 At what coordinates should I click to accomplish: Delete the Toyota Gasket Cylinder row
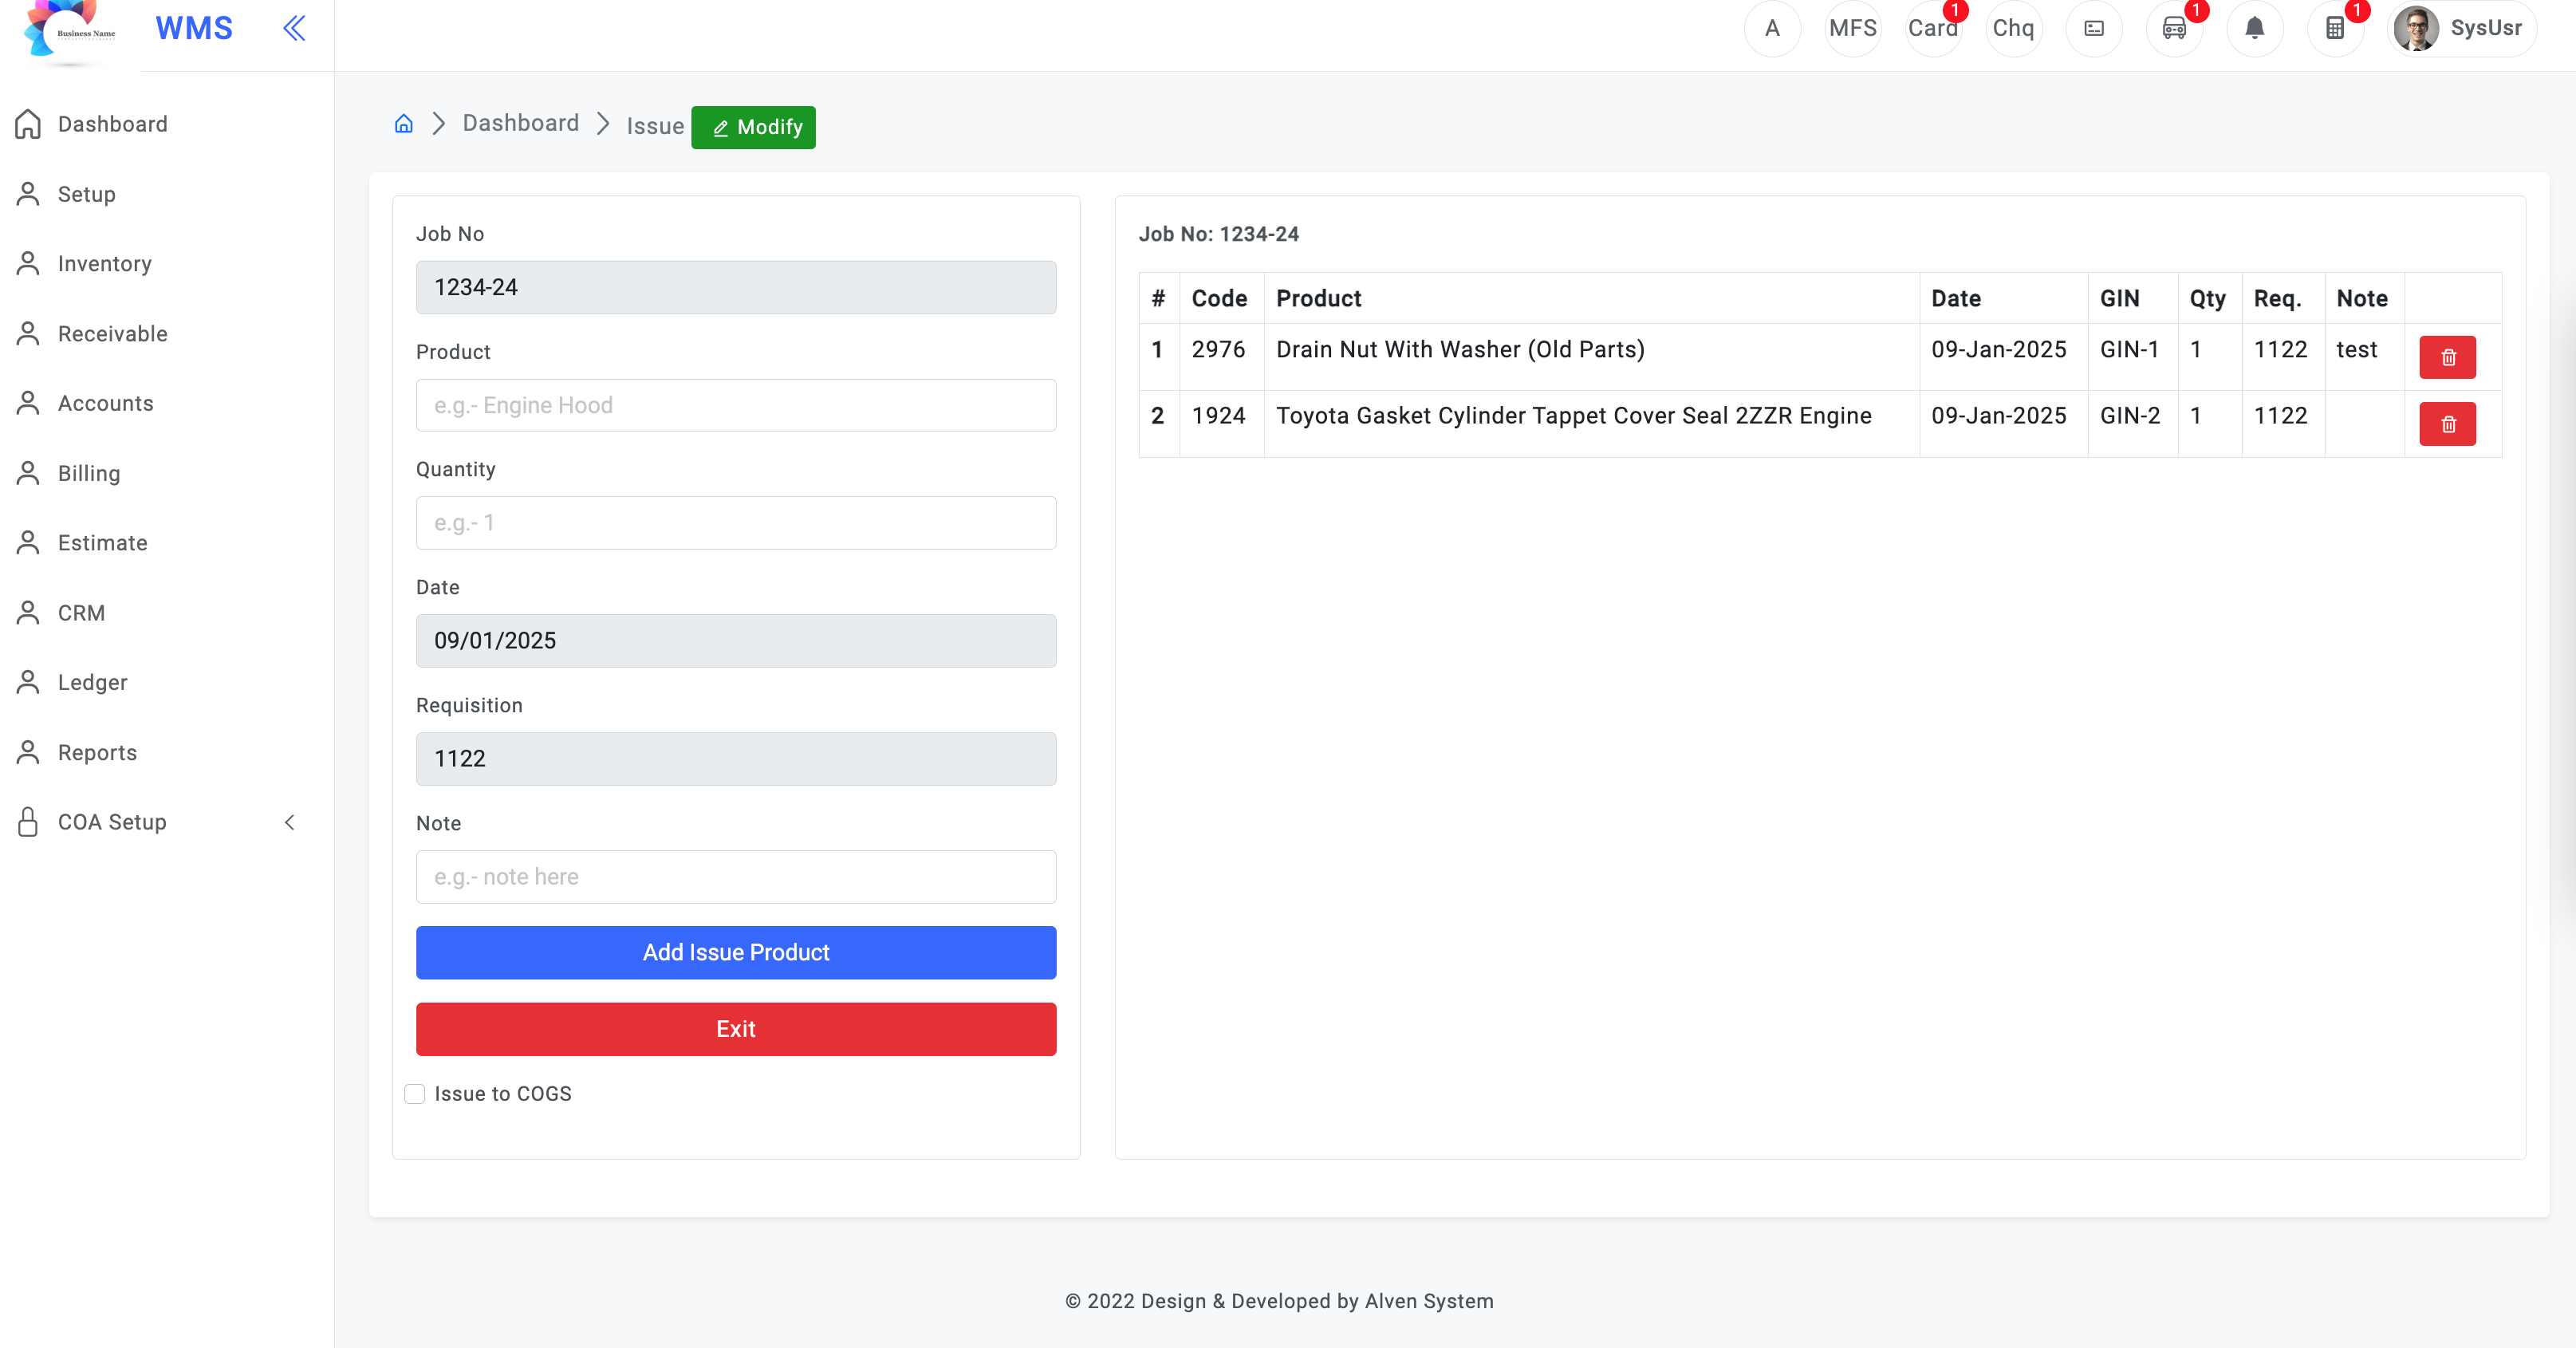click(x=2447, y=424)
